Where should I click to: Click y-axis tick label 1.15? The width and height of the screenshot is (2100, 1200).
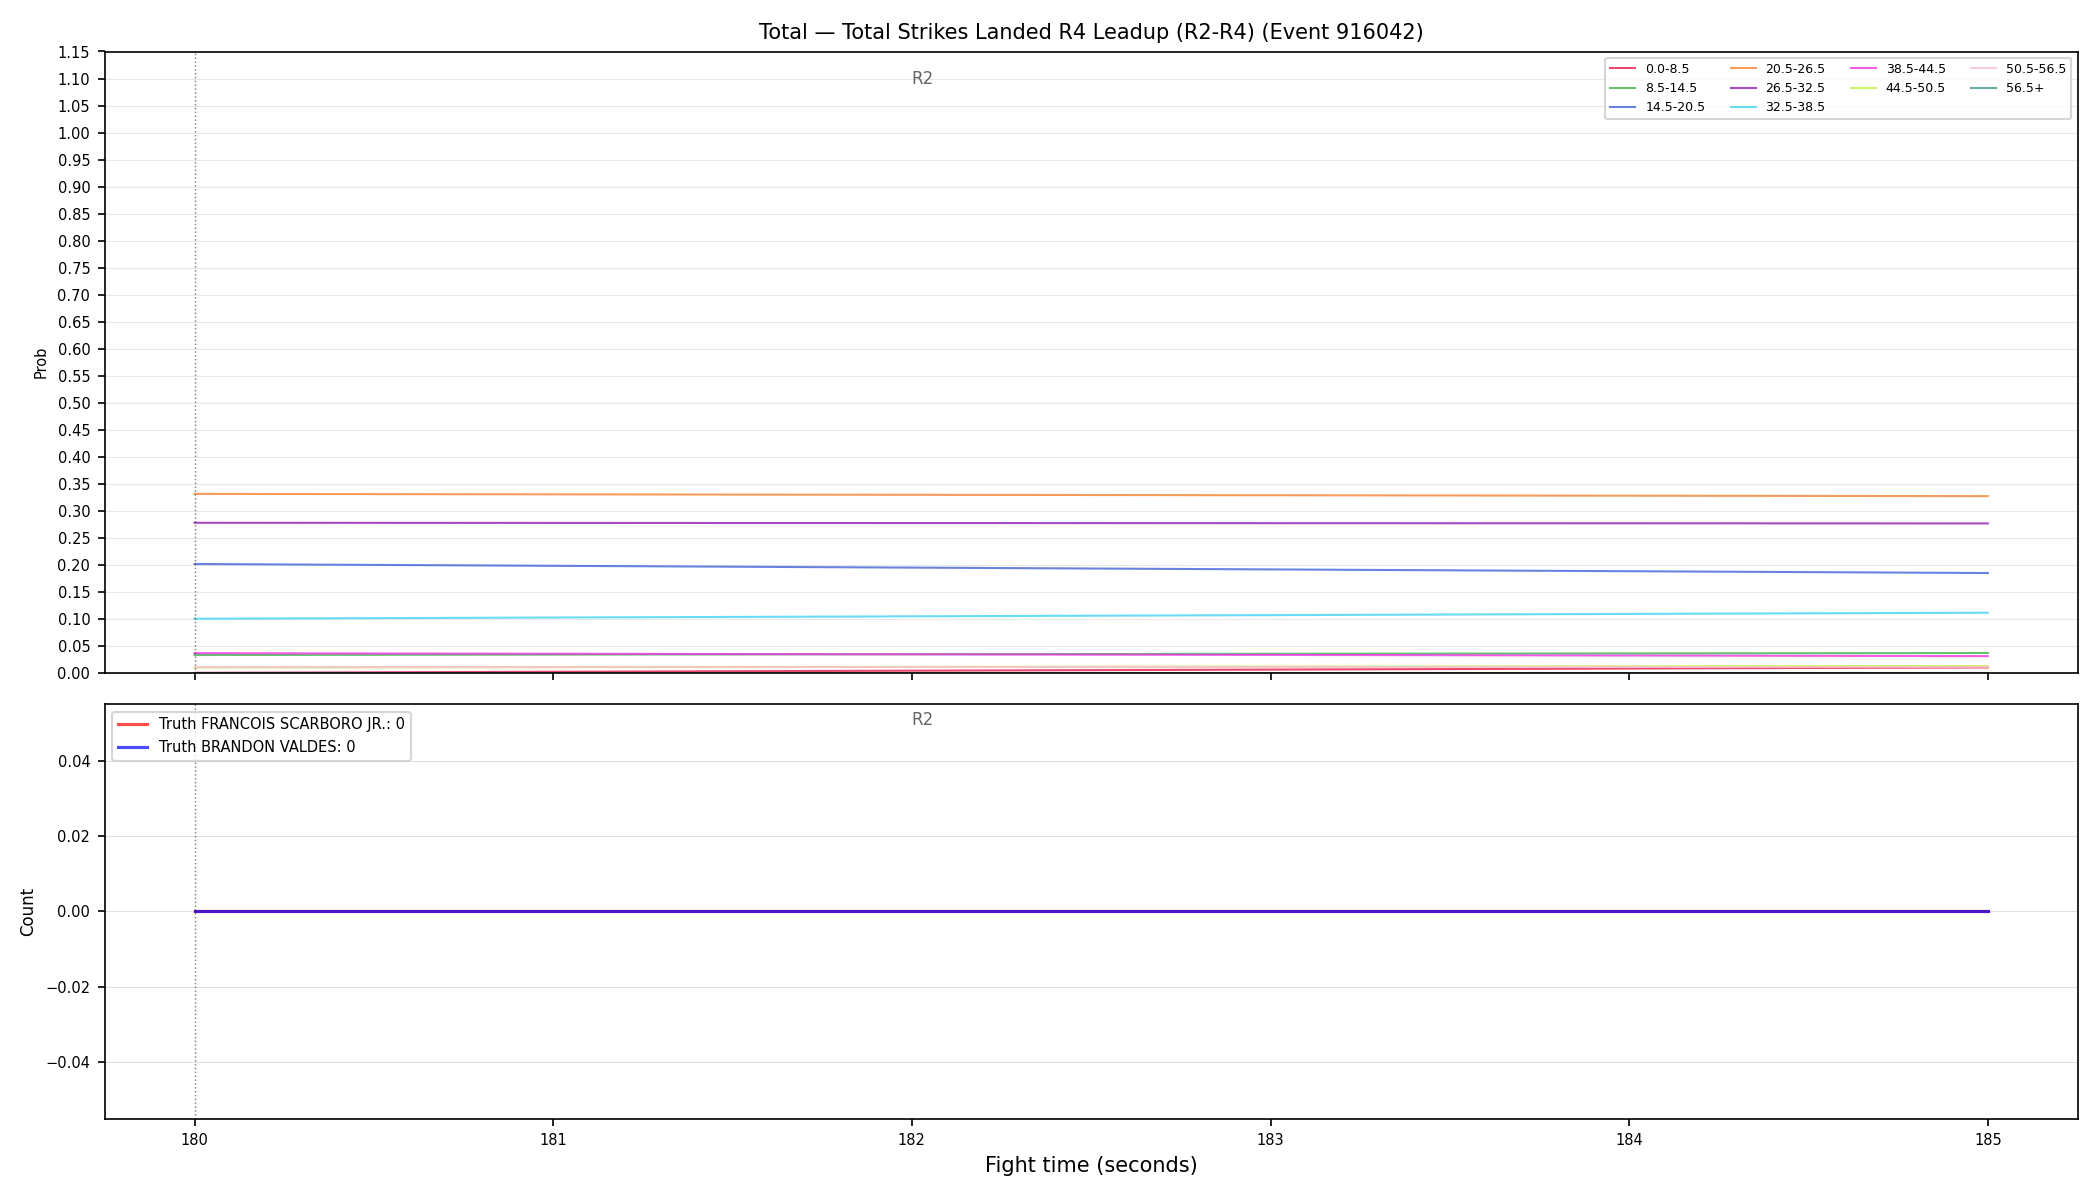point(74,53)
